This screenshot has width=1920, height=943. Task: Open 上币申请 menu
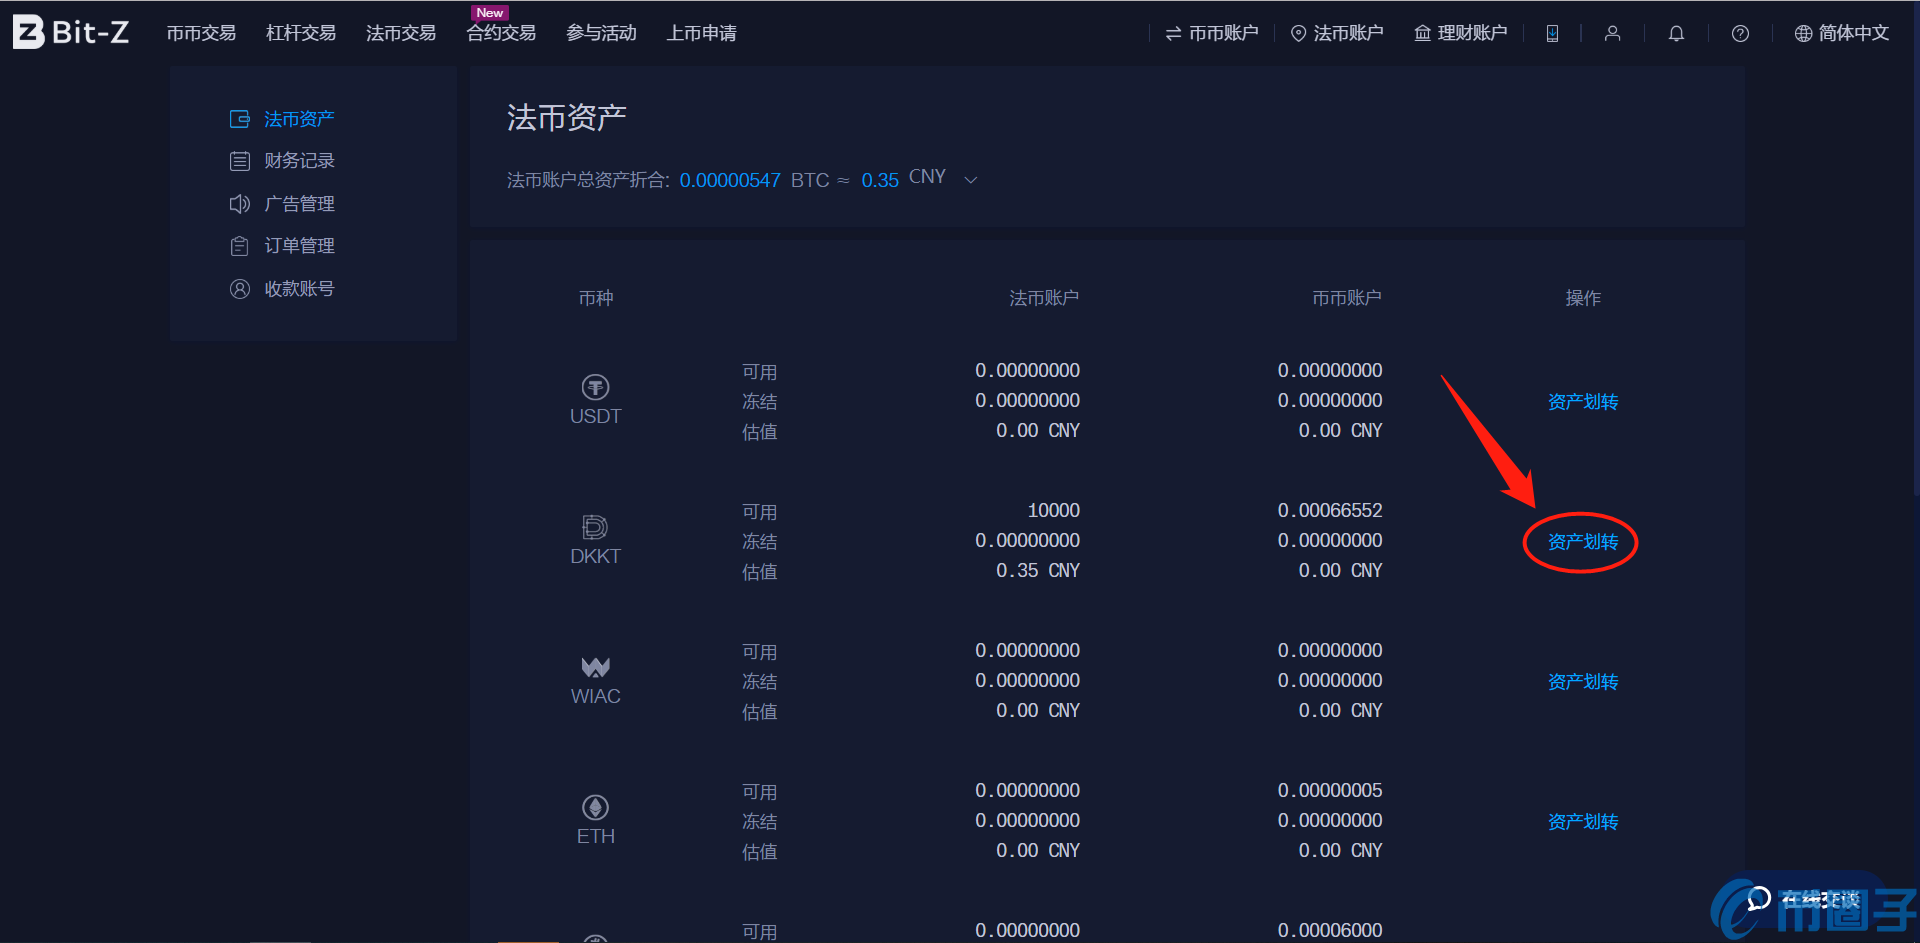tap(701, 33)
